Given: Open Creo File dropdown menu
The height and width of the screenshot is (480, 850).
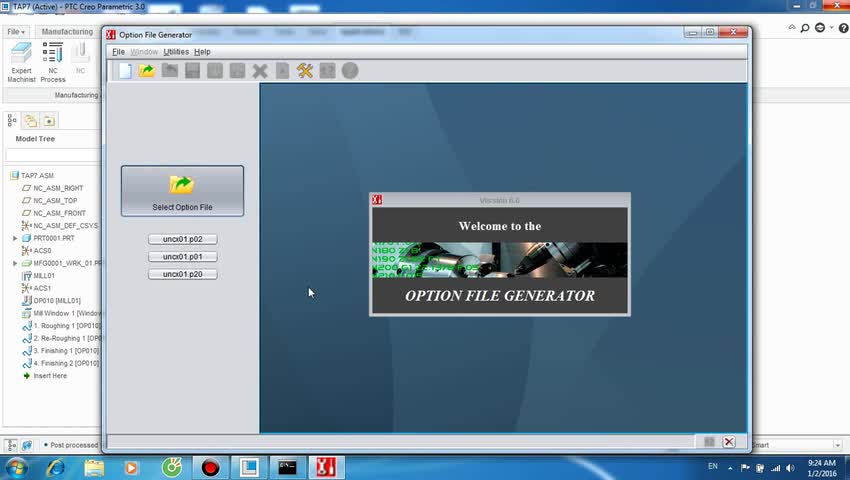Looking at the screenshot, I should [16, 31].
